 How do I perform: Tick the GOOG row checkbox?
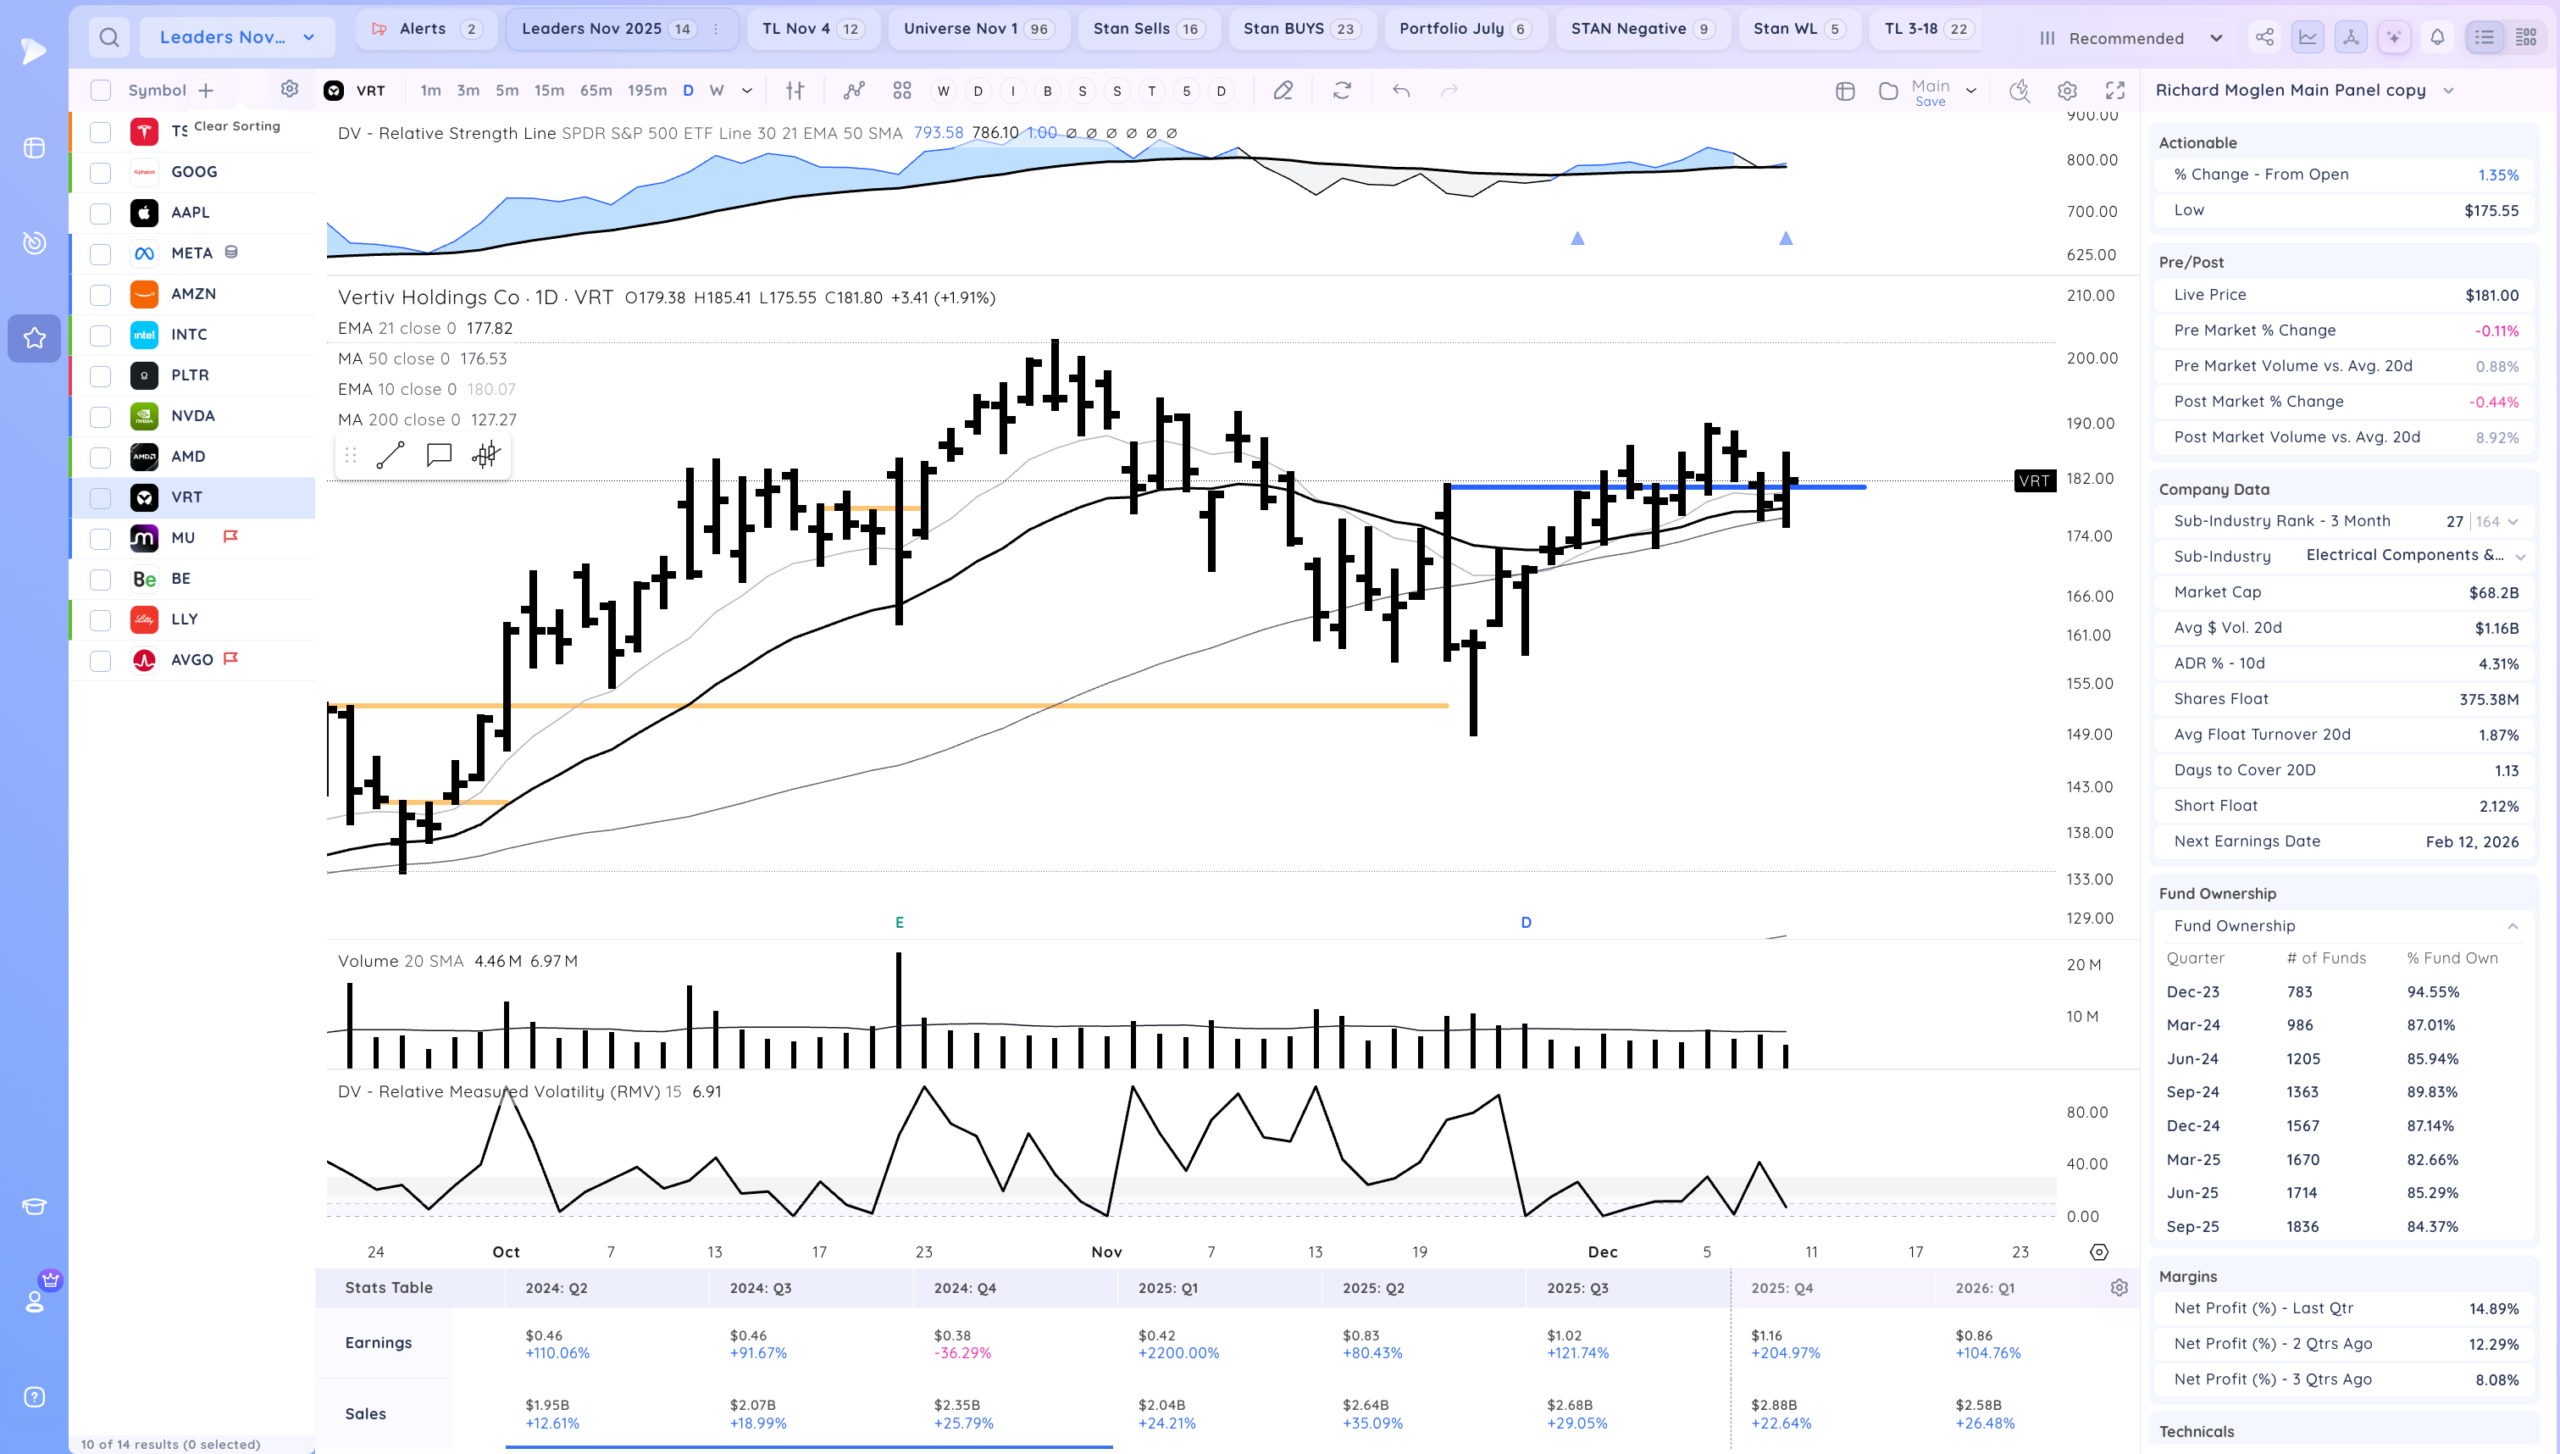click(100, 173)
